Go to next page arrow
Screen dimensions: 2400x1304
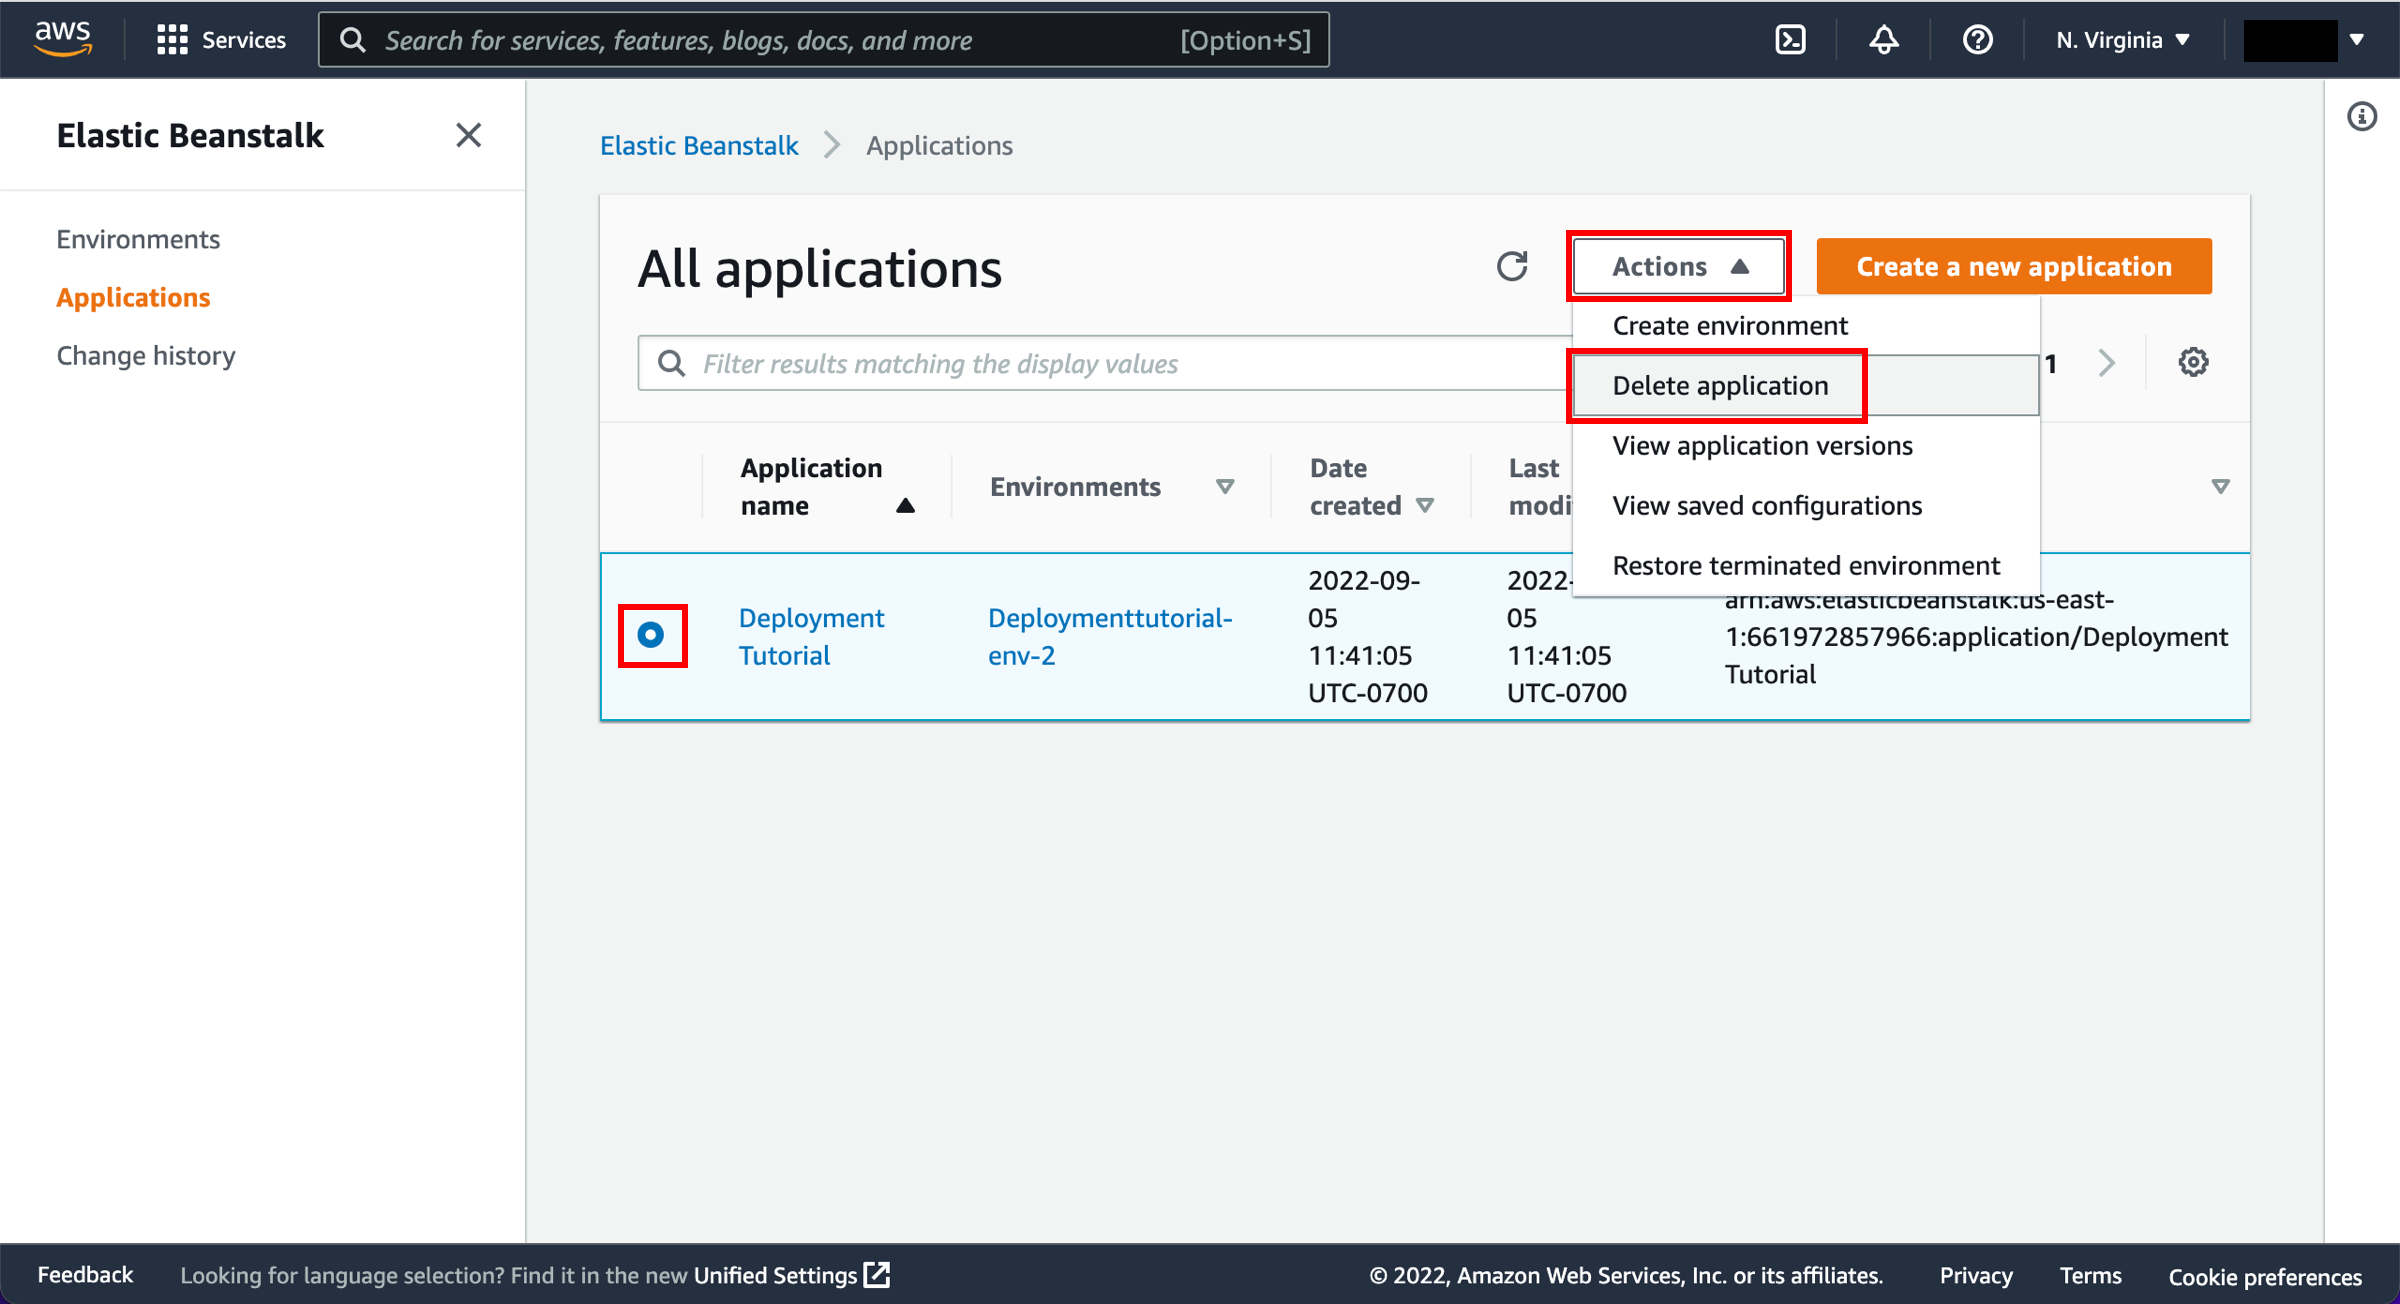coord(2107,362)
